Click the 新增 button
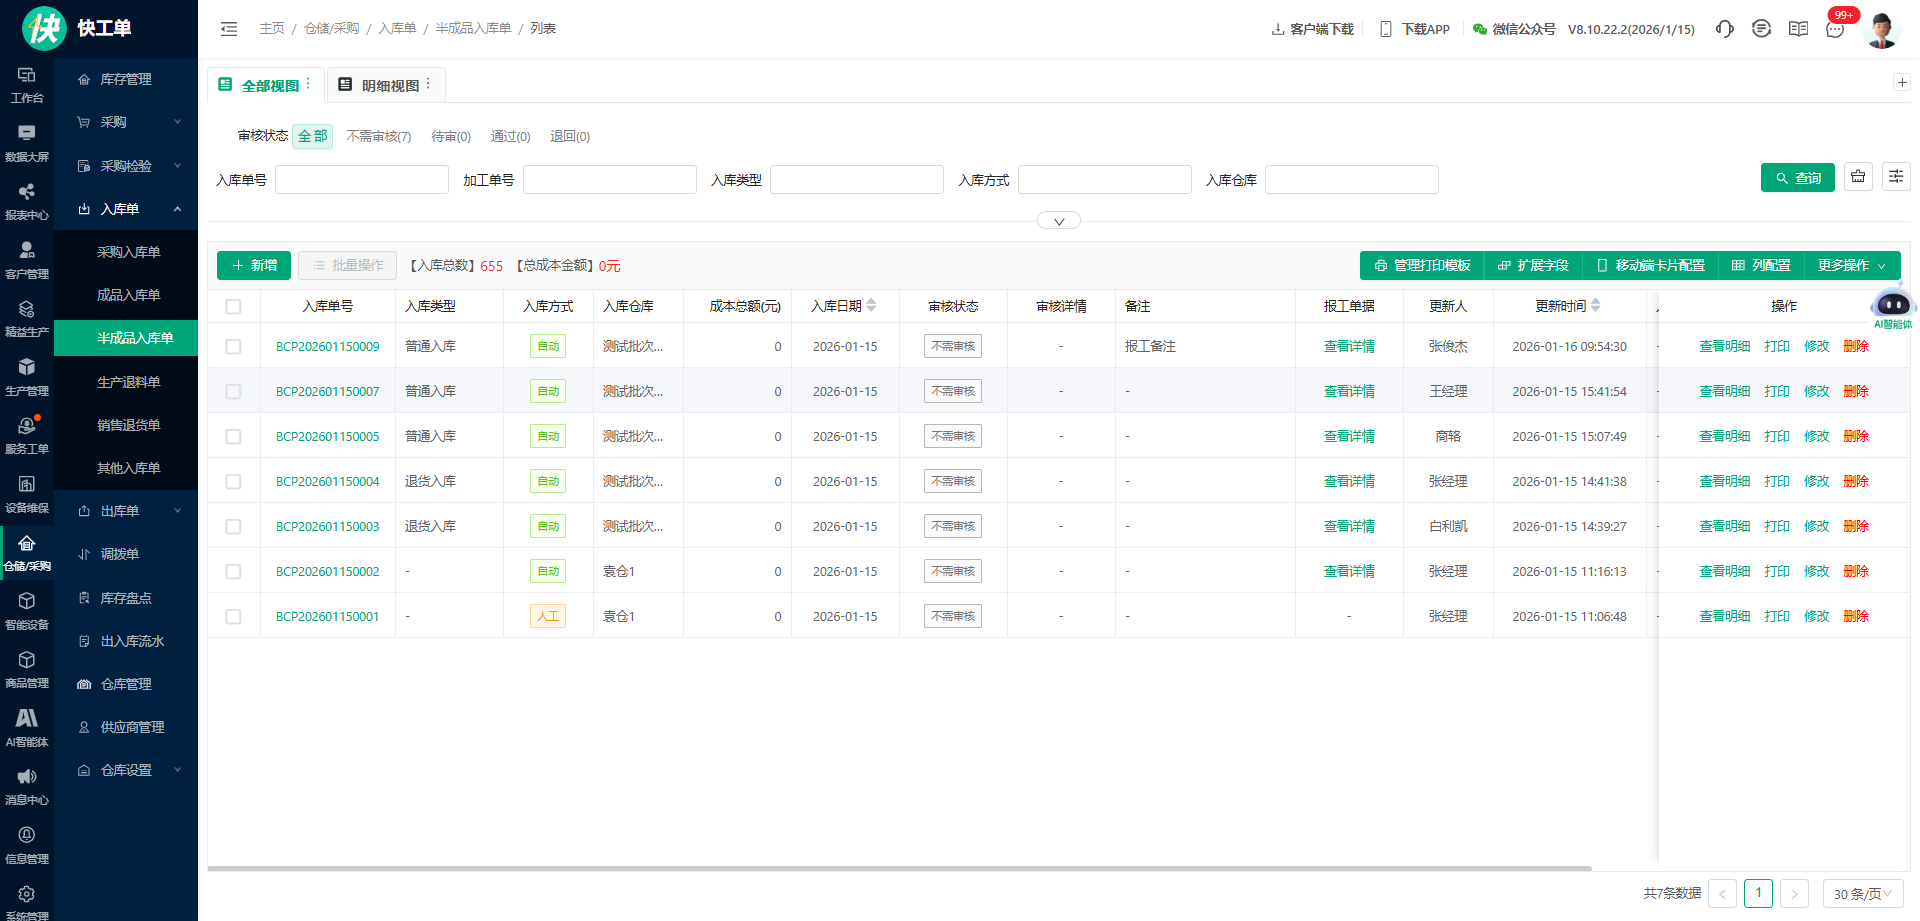Screen dimensions: 1920x921 pos(254,265)
